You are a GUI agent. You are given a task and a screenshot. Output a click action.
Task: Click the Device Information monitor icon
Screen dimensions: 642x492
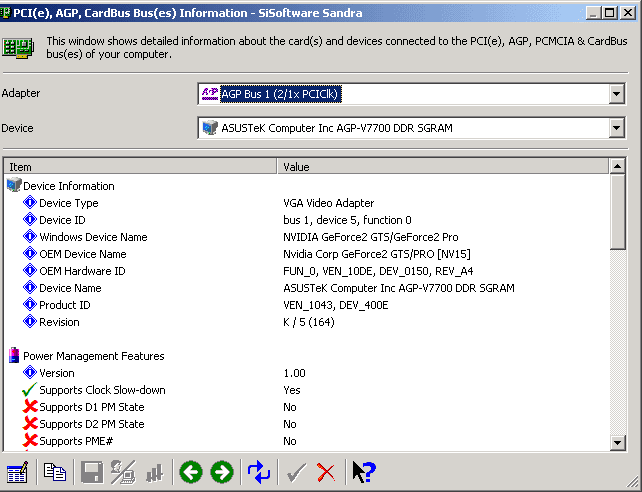point(14,185)
